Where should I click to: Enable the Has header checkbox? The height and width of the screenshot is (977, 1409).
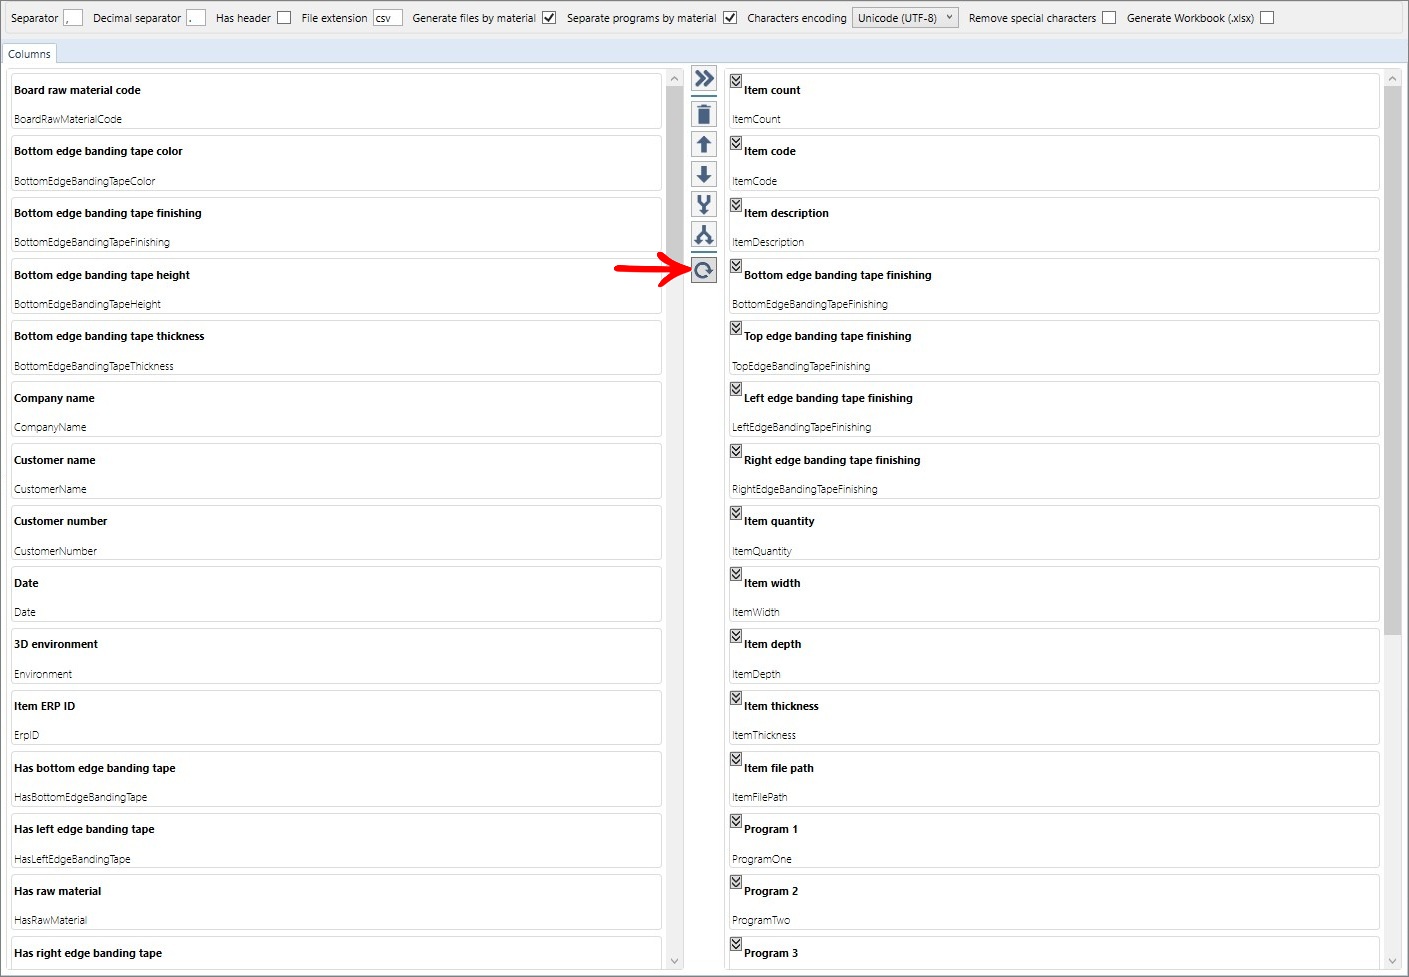(x=284, y=18)
